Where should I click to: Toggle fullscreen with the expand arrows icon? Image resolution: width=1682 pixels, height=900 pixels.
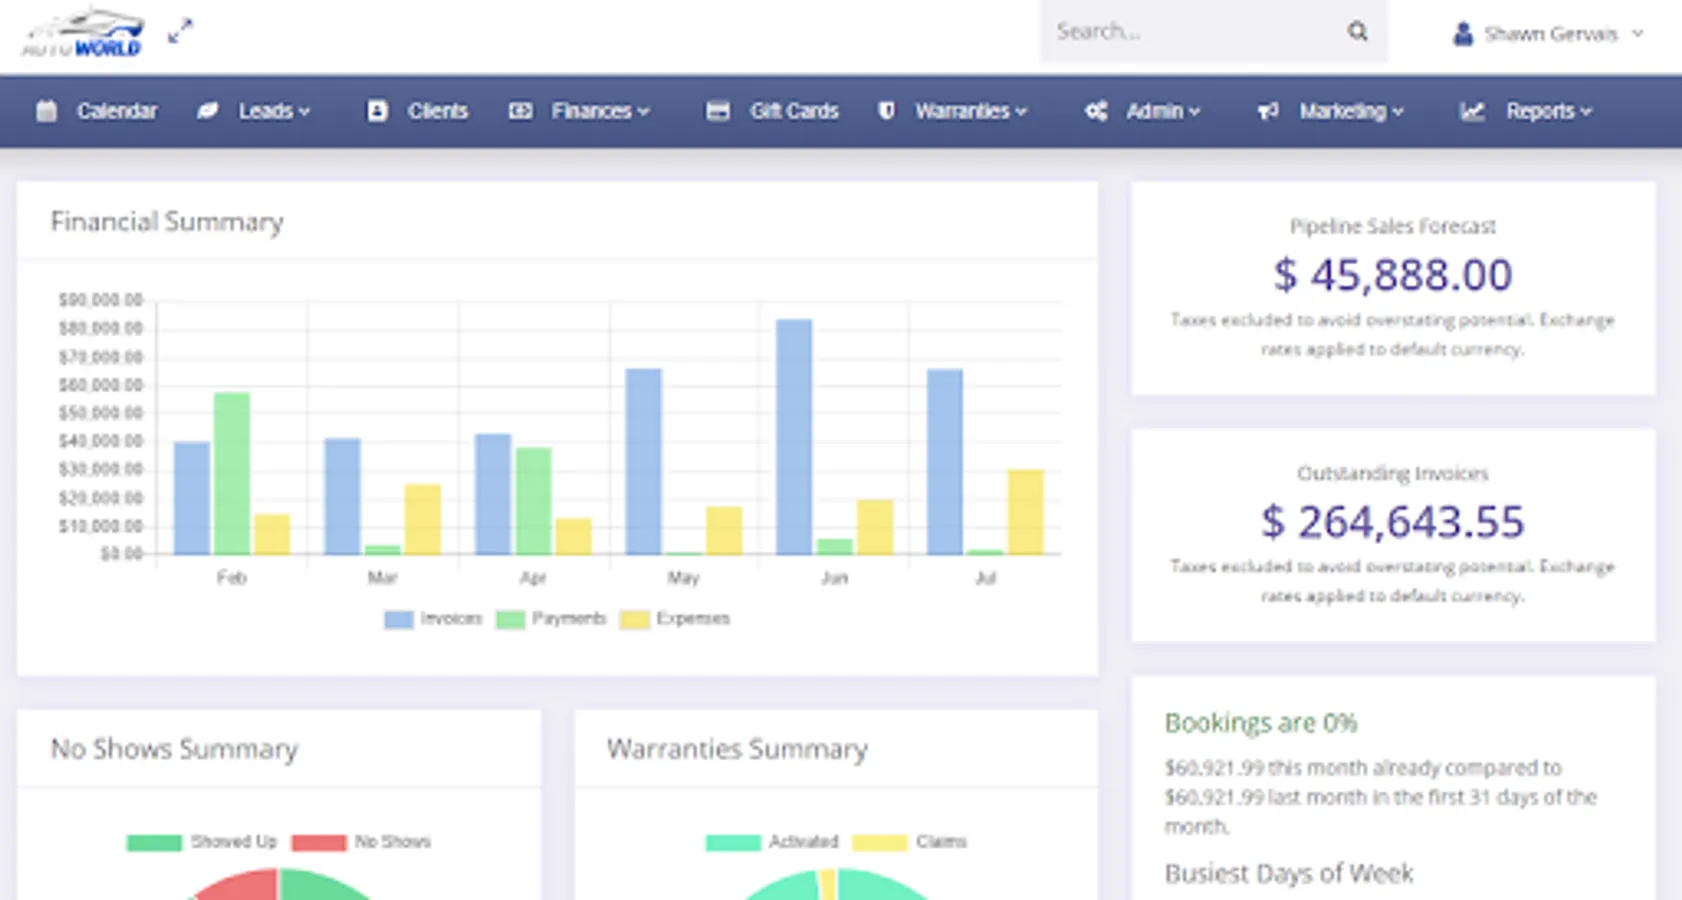click(x=180, y=31)
